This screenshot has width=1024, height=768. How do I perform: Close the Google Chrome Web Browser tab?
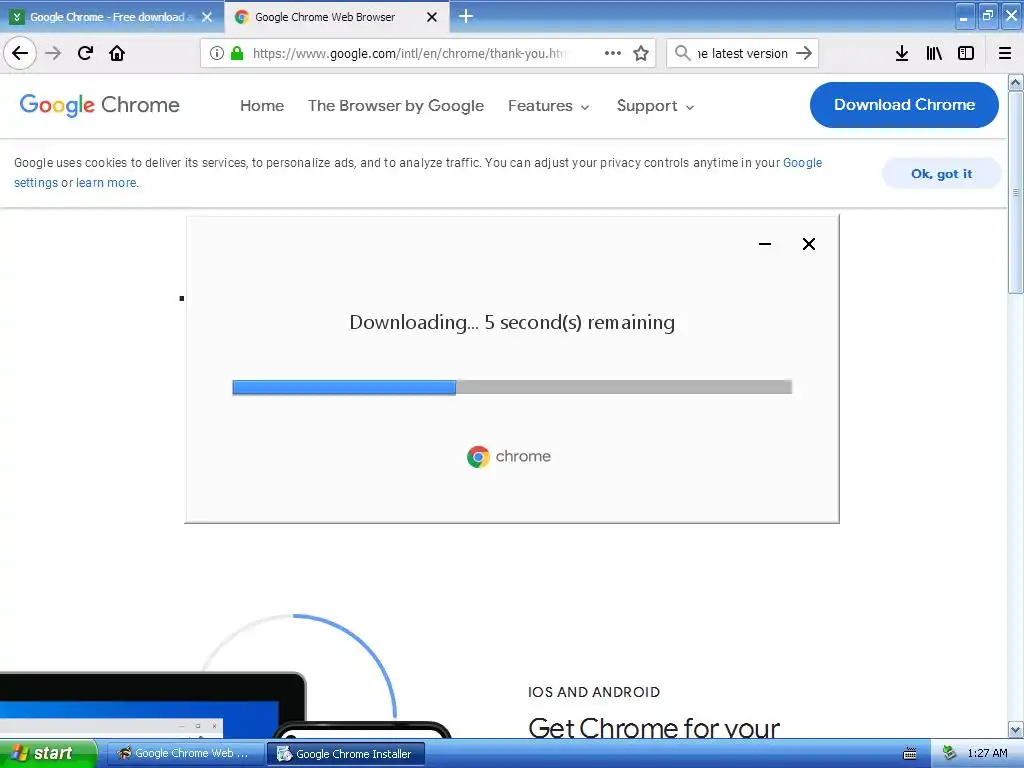(432, 17)
